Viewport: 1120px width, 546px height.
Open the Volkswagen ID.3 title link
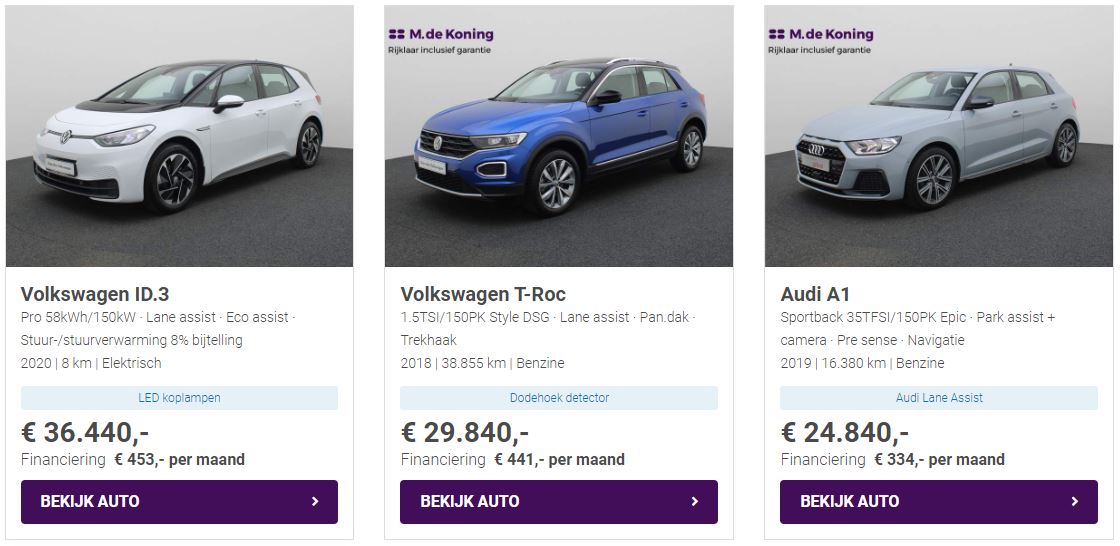tap(95, 294)
